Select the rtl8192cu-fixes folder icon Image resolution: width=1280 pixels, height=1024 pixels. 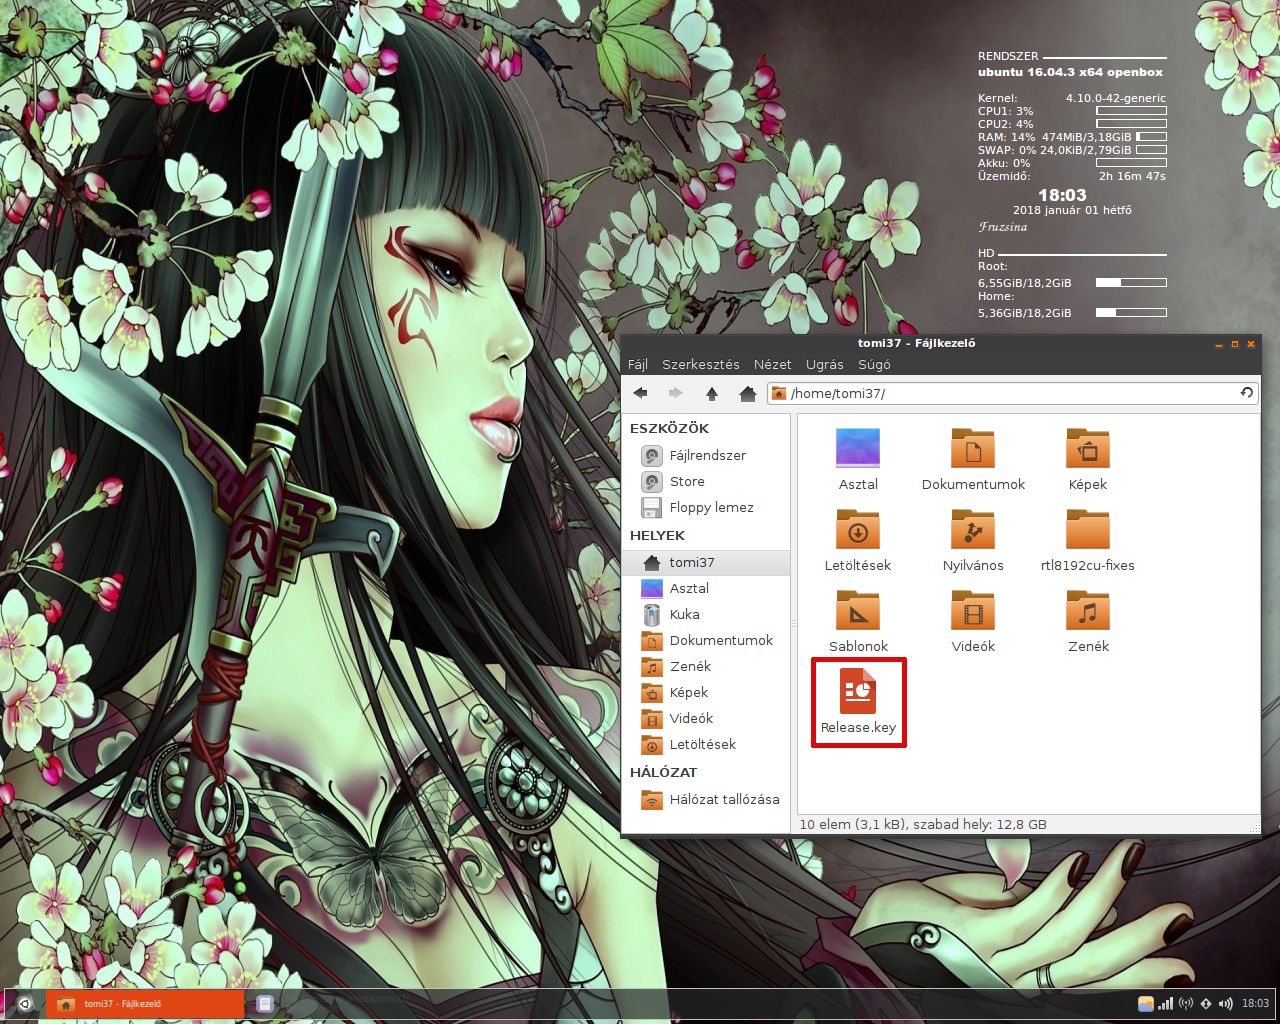[1088, 529]
